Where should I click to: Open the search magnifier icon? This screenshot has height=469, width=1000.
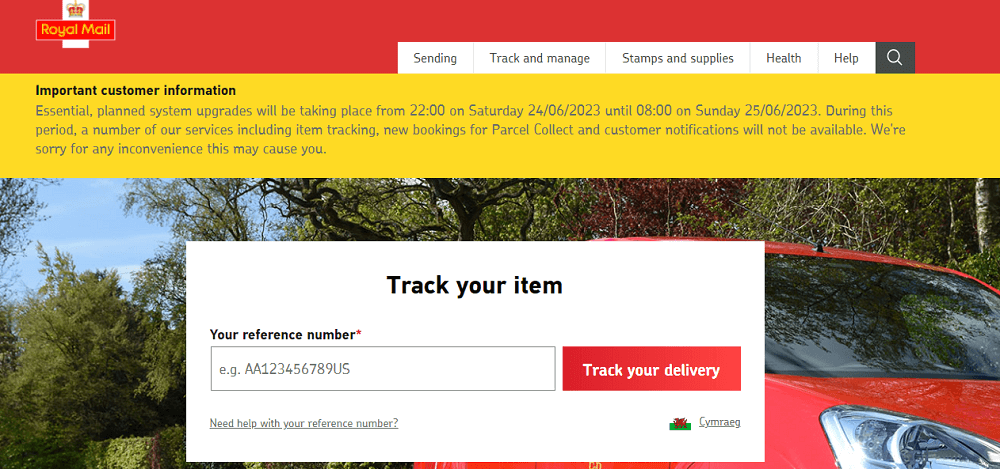pos(895,58)
